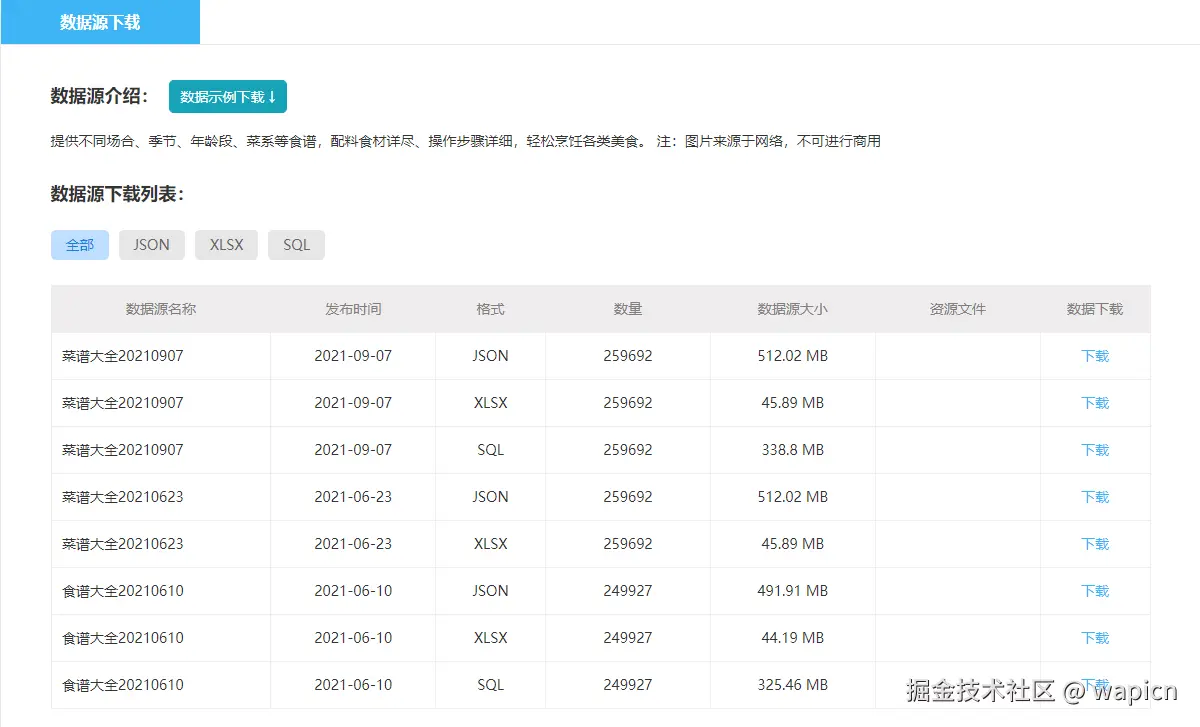Open the 数据源下载 page tab
The width and height of the screenshot is (1200, 727).
point(100,21)
